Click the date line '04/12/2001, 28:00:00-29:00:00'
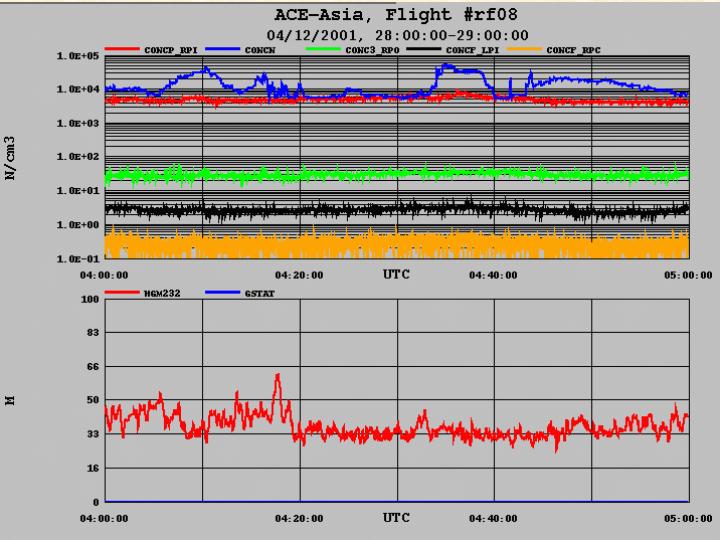The width and height of the screenshot is (720, 540). point(397,35)
